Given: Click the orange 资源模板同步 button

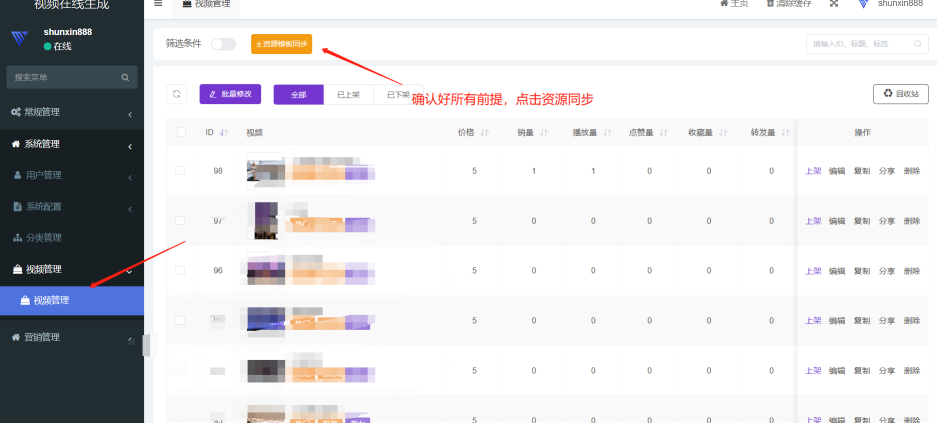Looking at the screenshot, I should 281,44.
